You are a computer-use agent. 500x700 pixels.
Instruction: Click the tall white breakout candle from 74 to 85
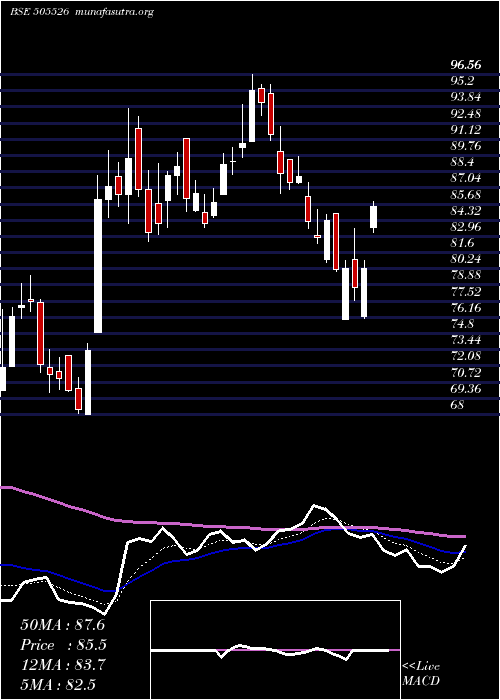click(x=98, y=266)
